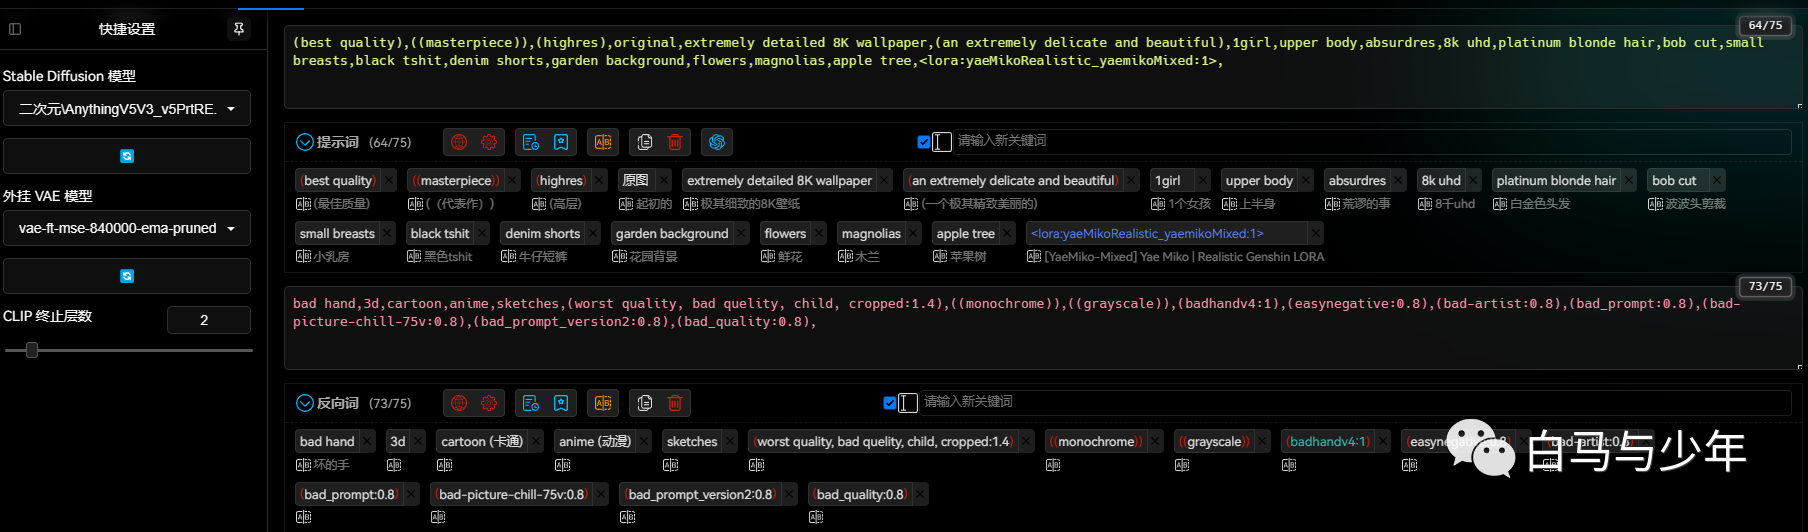Refresh the Stable Diffusion model list
This screenshot has width=1808, height=532.
(x=127, y=156)
